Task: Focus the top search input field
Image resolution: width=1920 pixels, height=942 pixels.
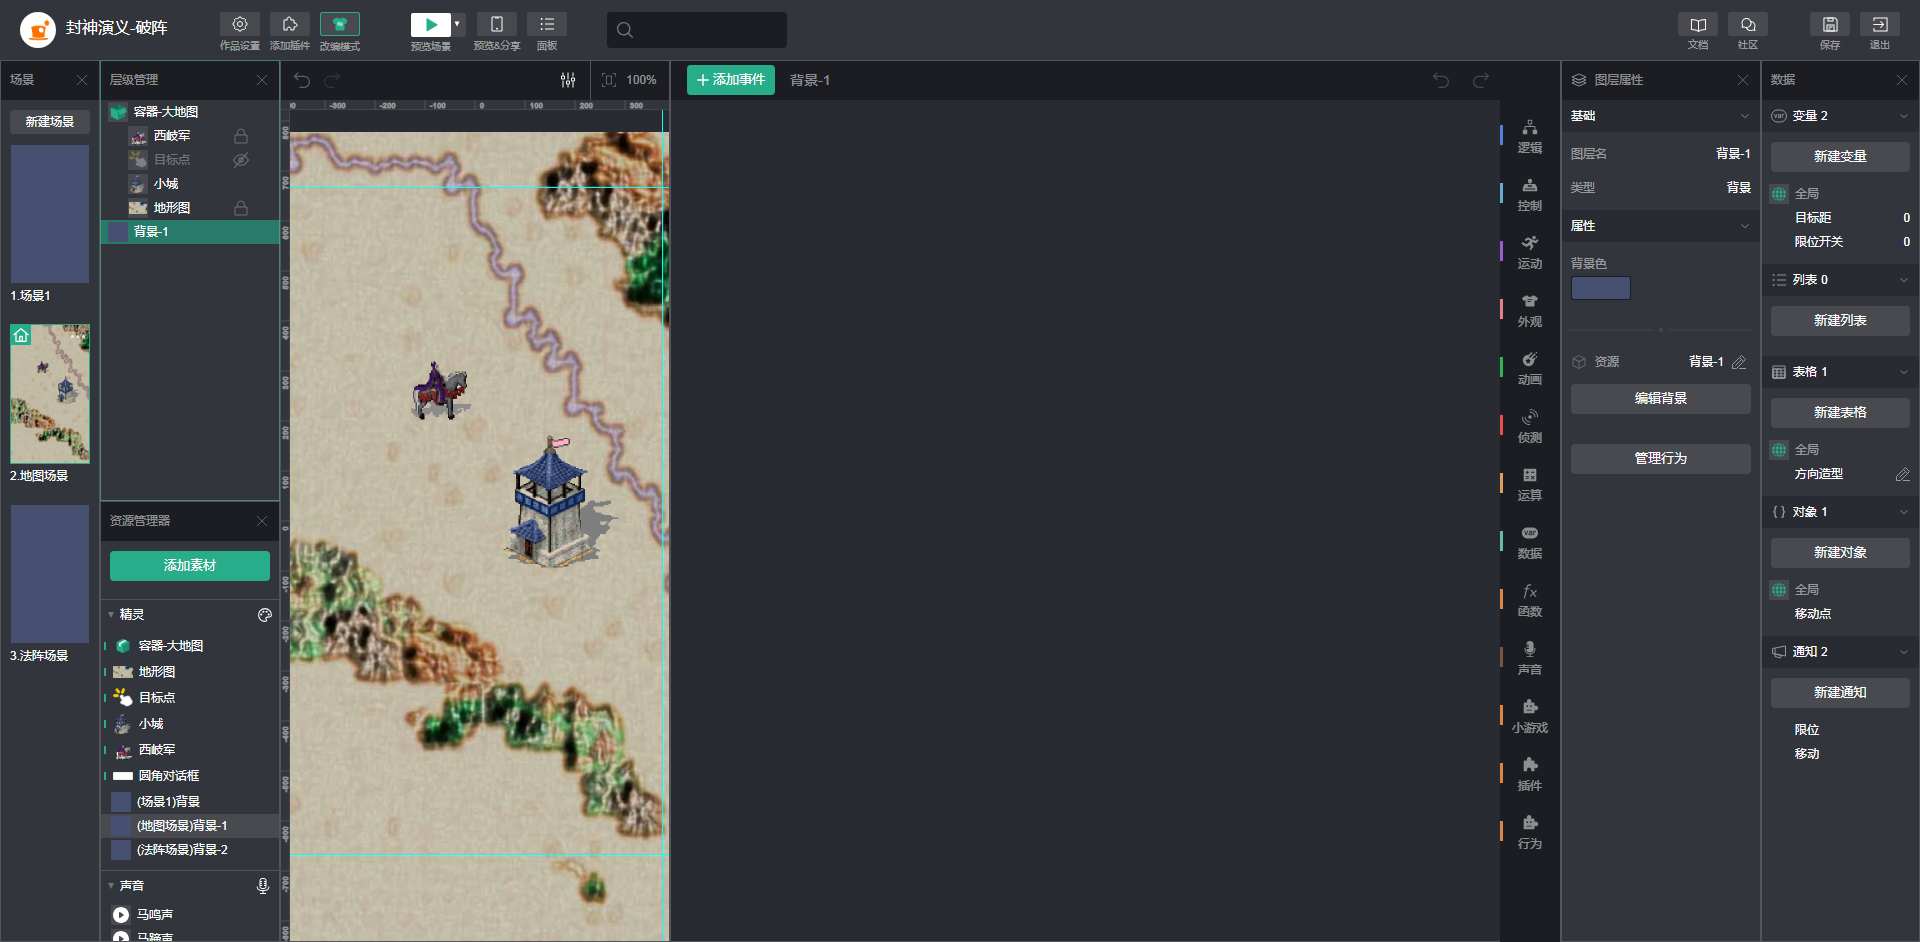Action: (x=697, y=30)
